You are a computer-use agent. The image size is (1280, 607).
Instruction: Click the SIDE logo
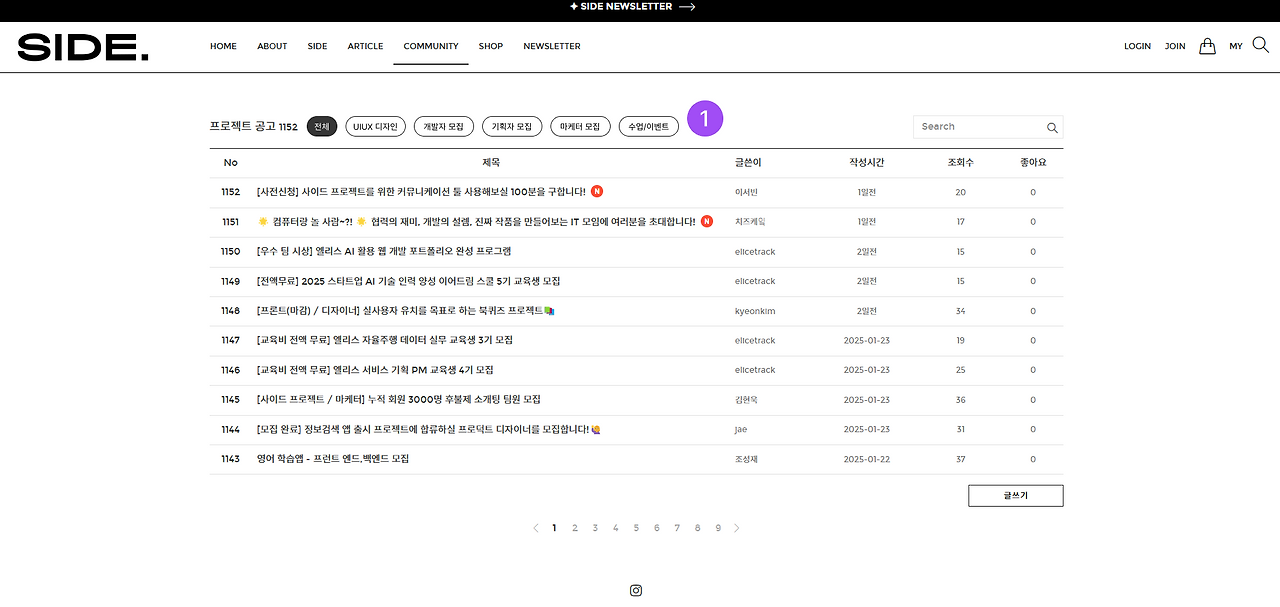(82, 47)
